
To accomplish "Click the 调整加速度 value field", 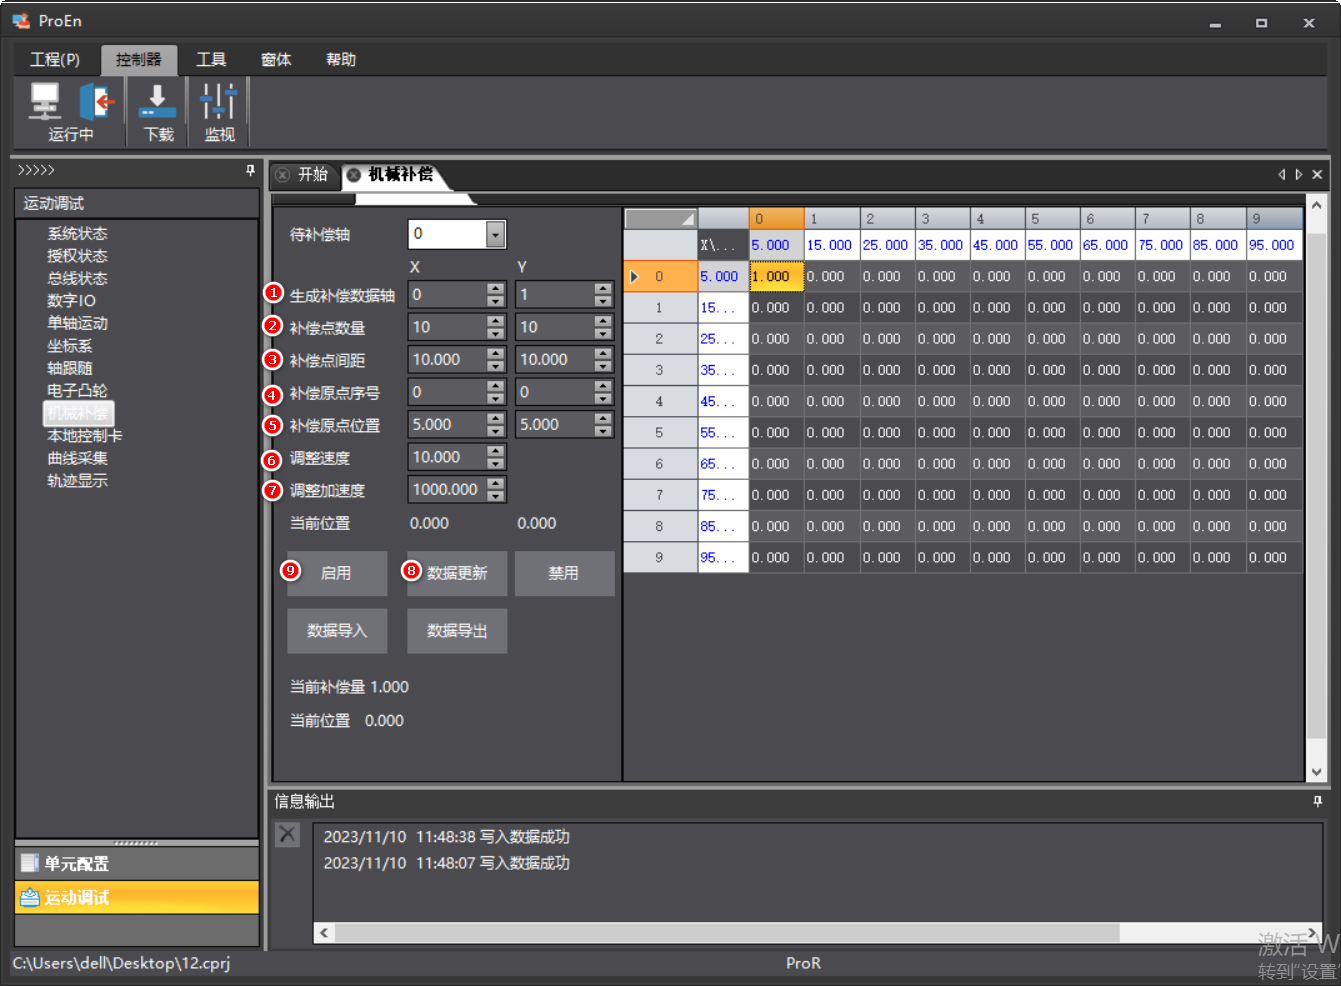I will point(447,490).
